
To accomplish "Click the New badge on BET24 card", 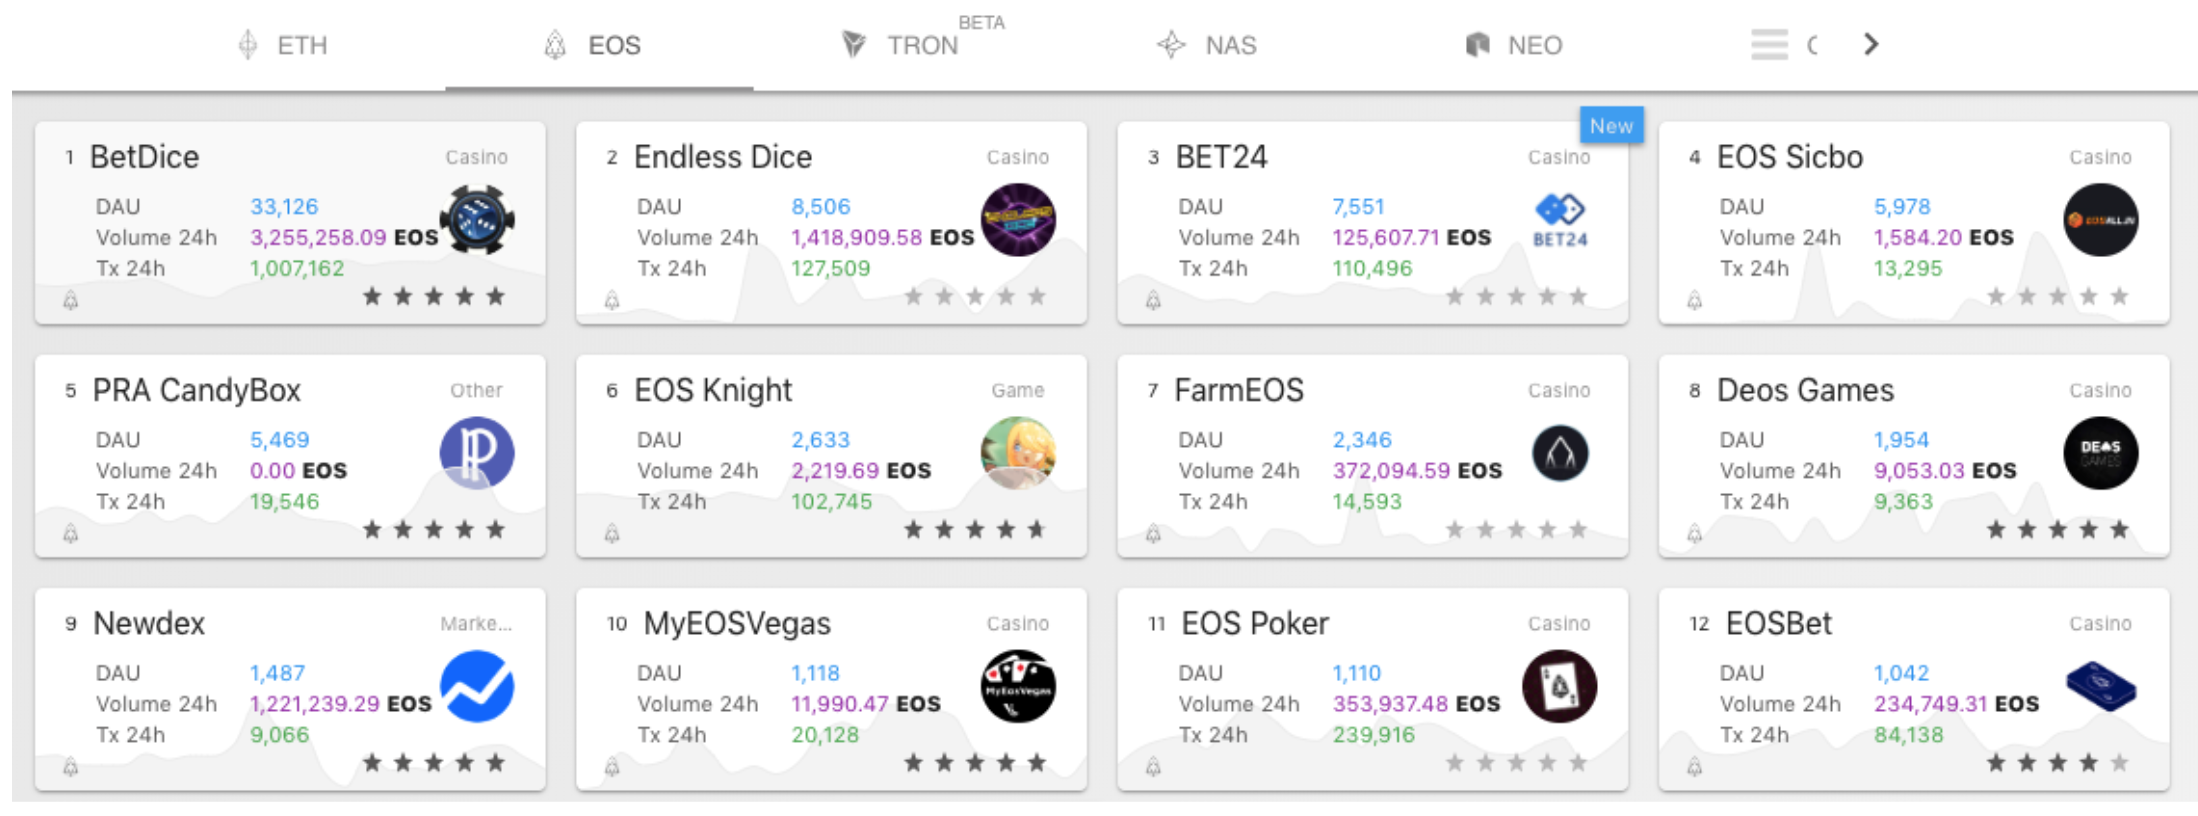I will coord(1611,126).
